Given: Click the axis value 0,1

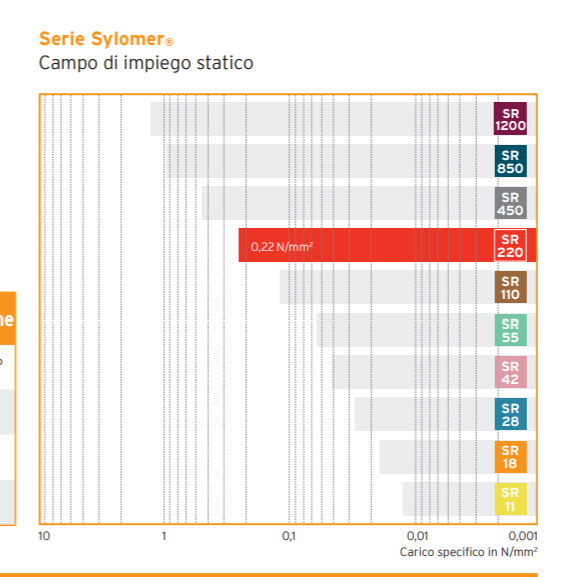Looking at the screenshot, I should 289,536.
